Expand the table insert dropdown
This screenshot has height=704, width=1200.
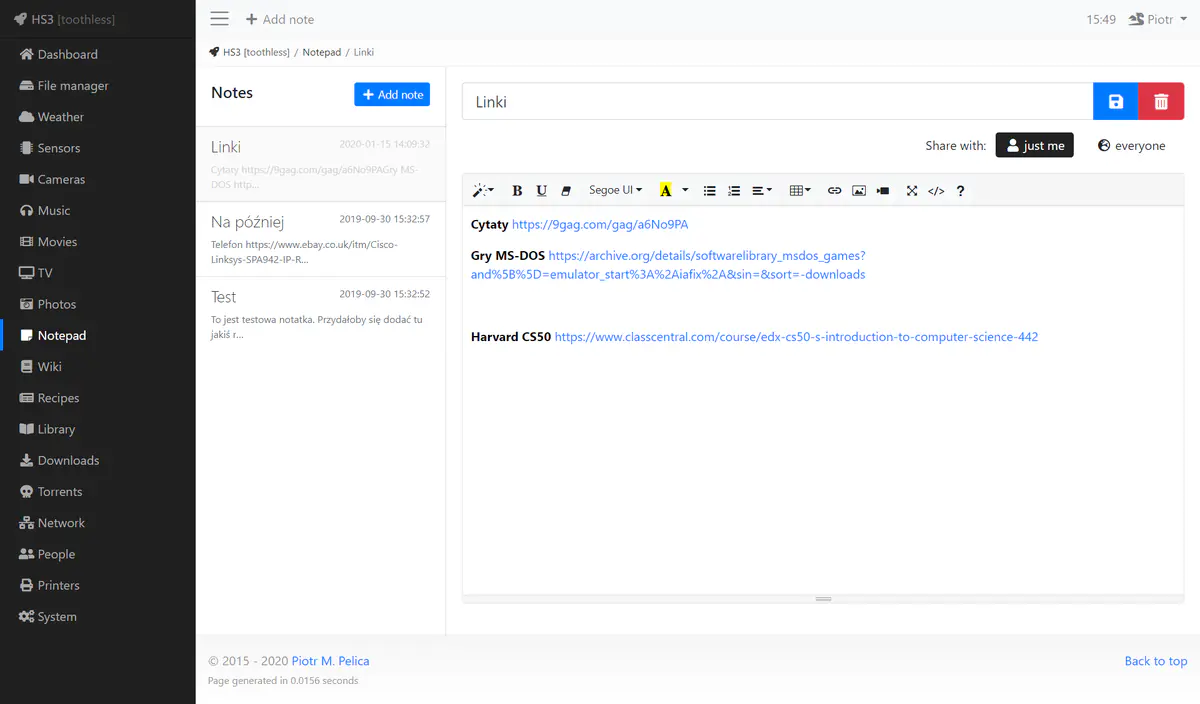800,190
